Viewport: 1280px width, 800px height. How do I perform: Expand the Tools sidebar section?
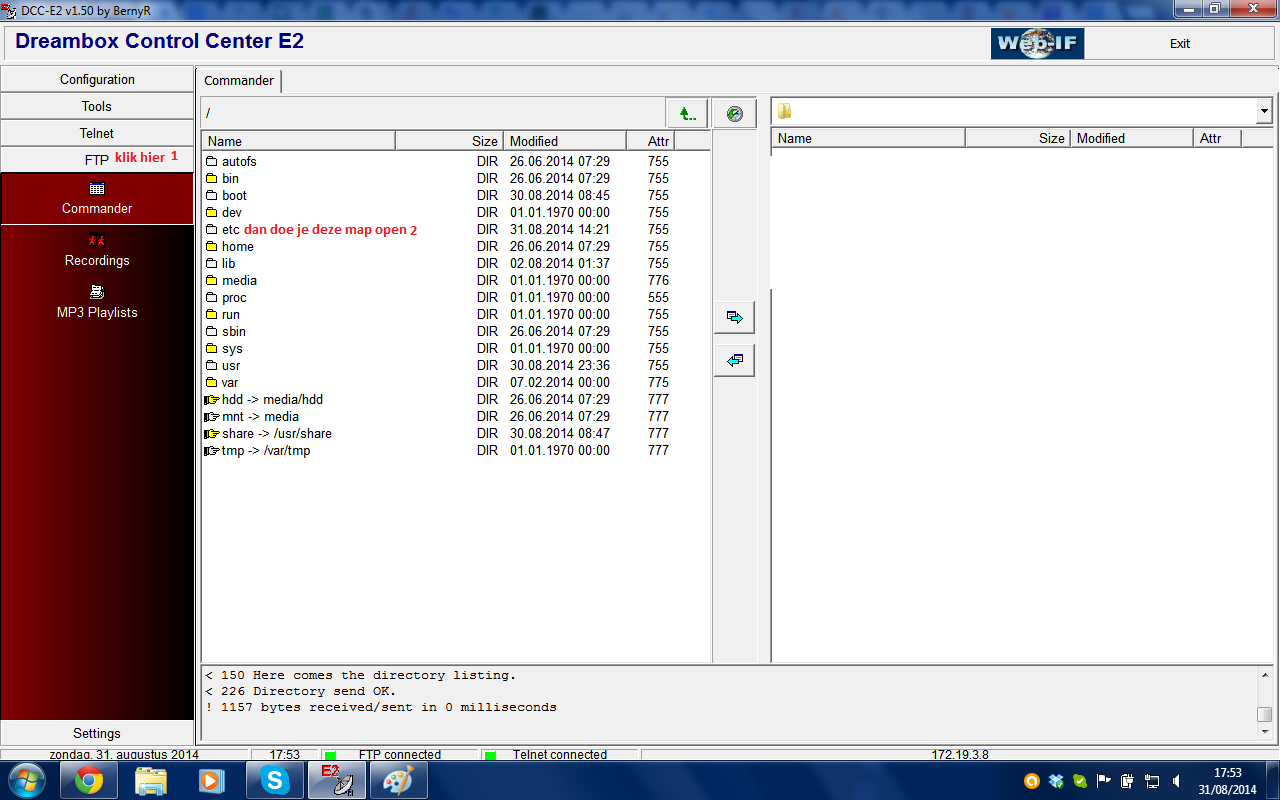click(x=97, y=106)
